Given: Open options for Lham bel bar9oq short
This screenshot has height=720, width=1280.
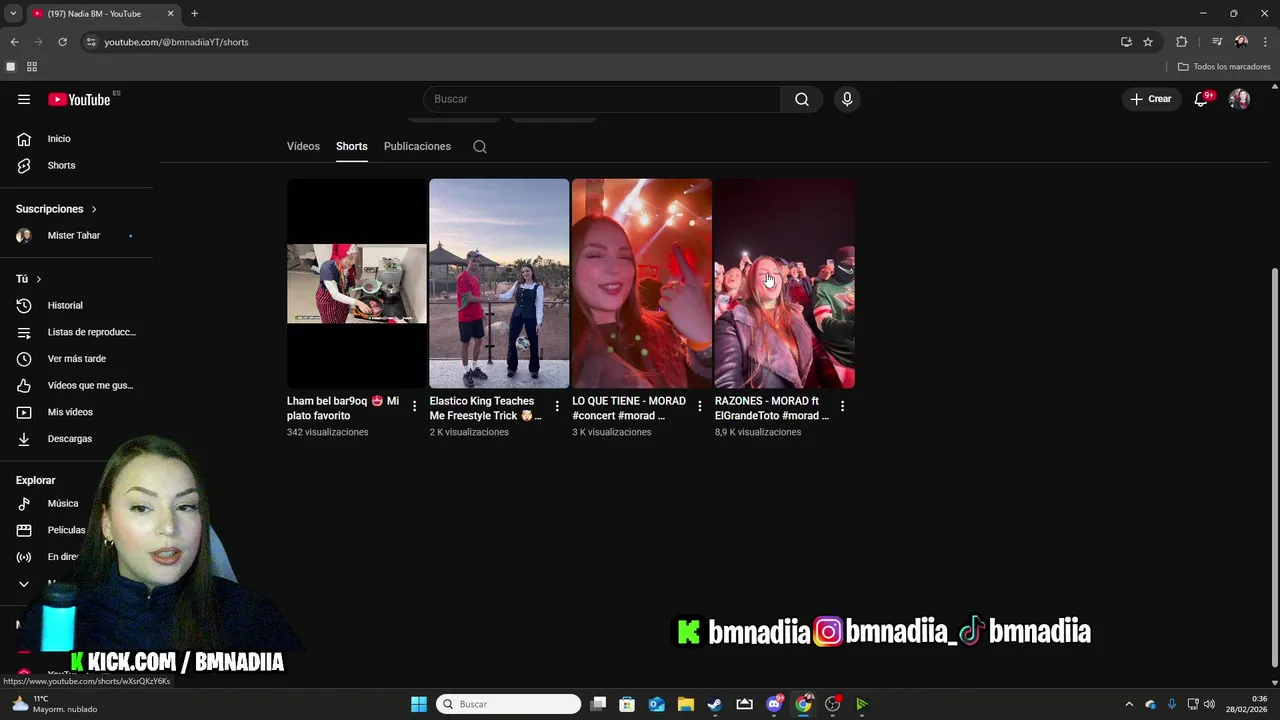Looking at the screenshot, I should [414, 406].
